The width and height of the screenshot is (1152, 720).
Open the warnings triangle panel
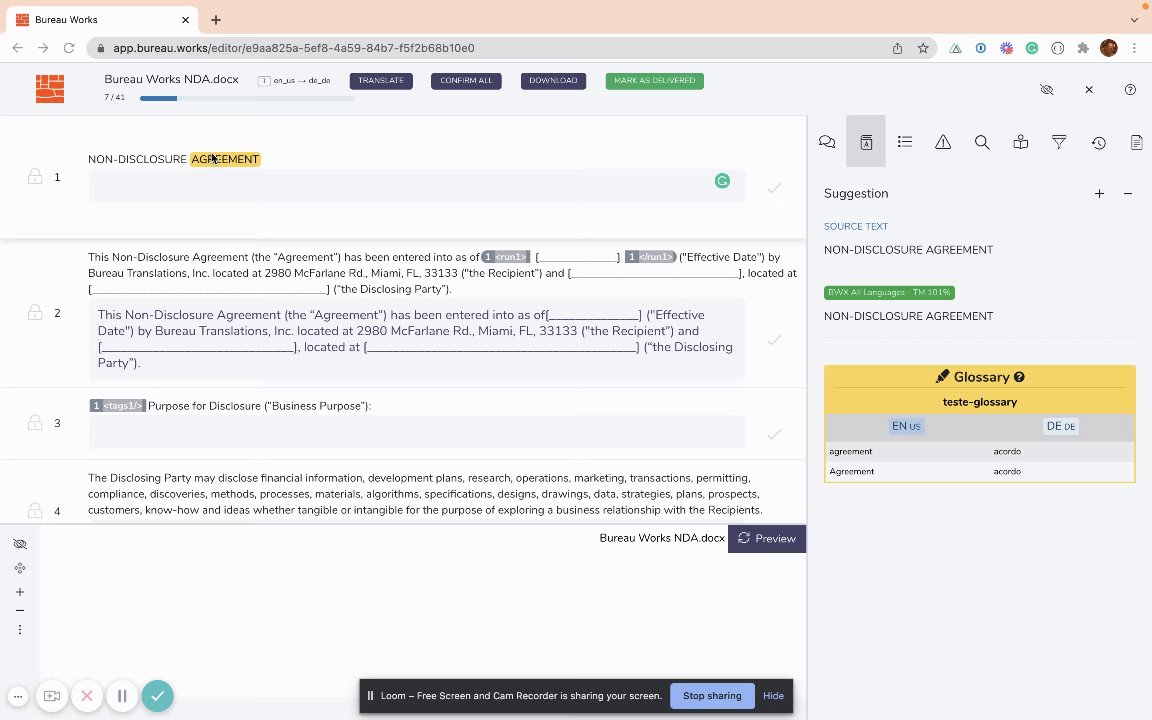(x=943, y=142)
